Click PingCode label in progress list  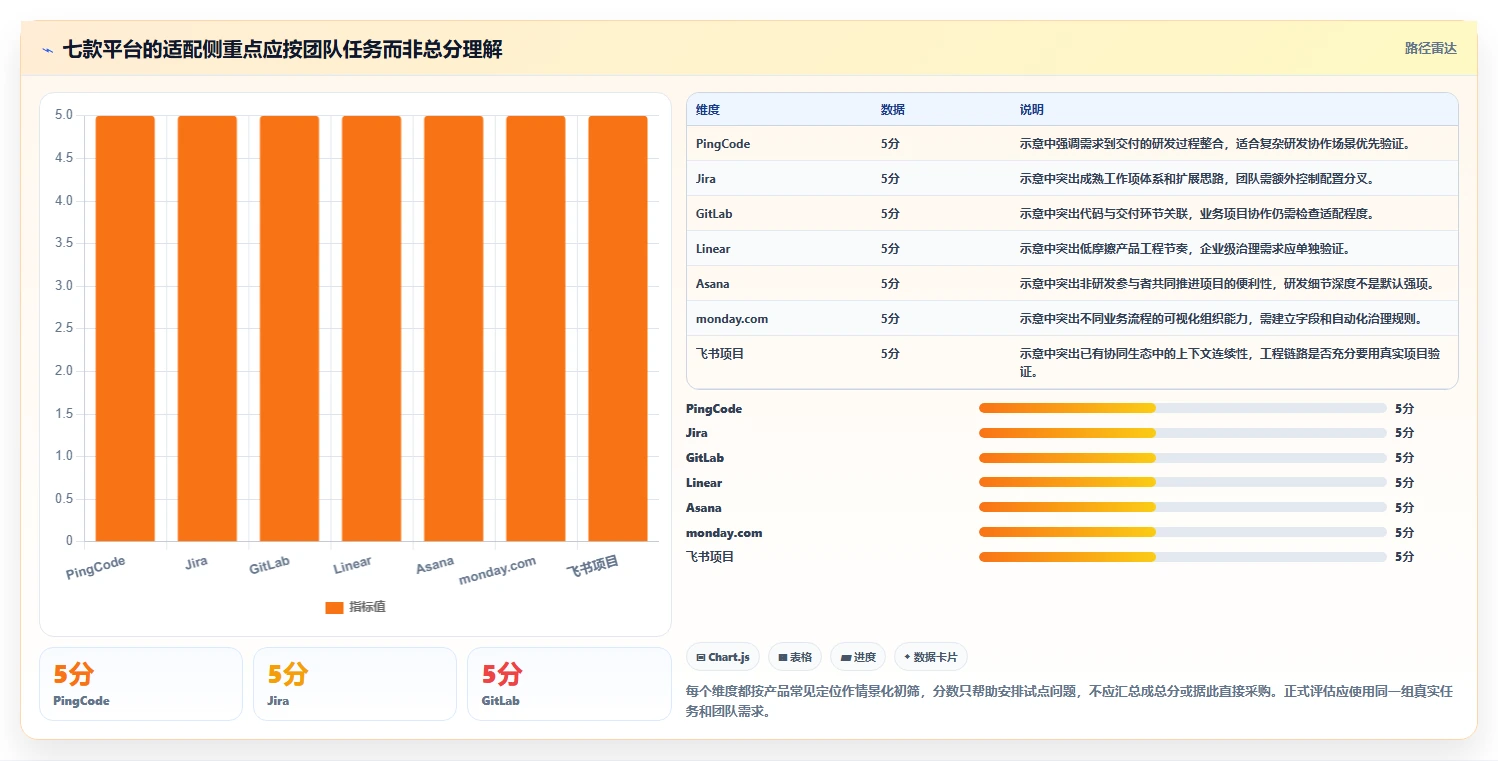coord(714,408)
